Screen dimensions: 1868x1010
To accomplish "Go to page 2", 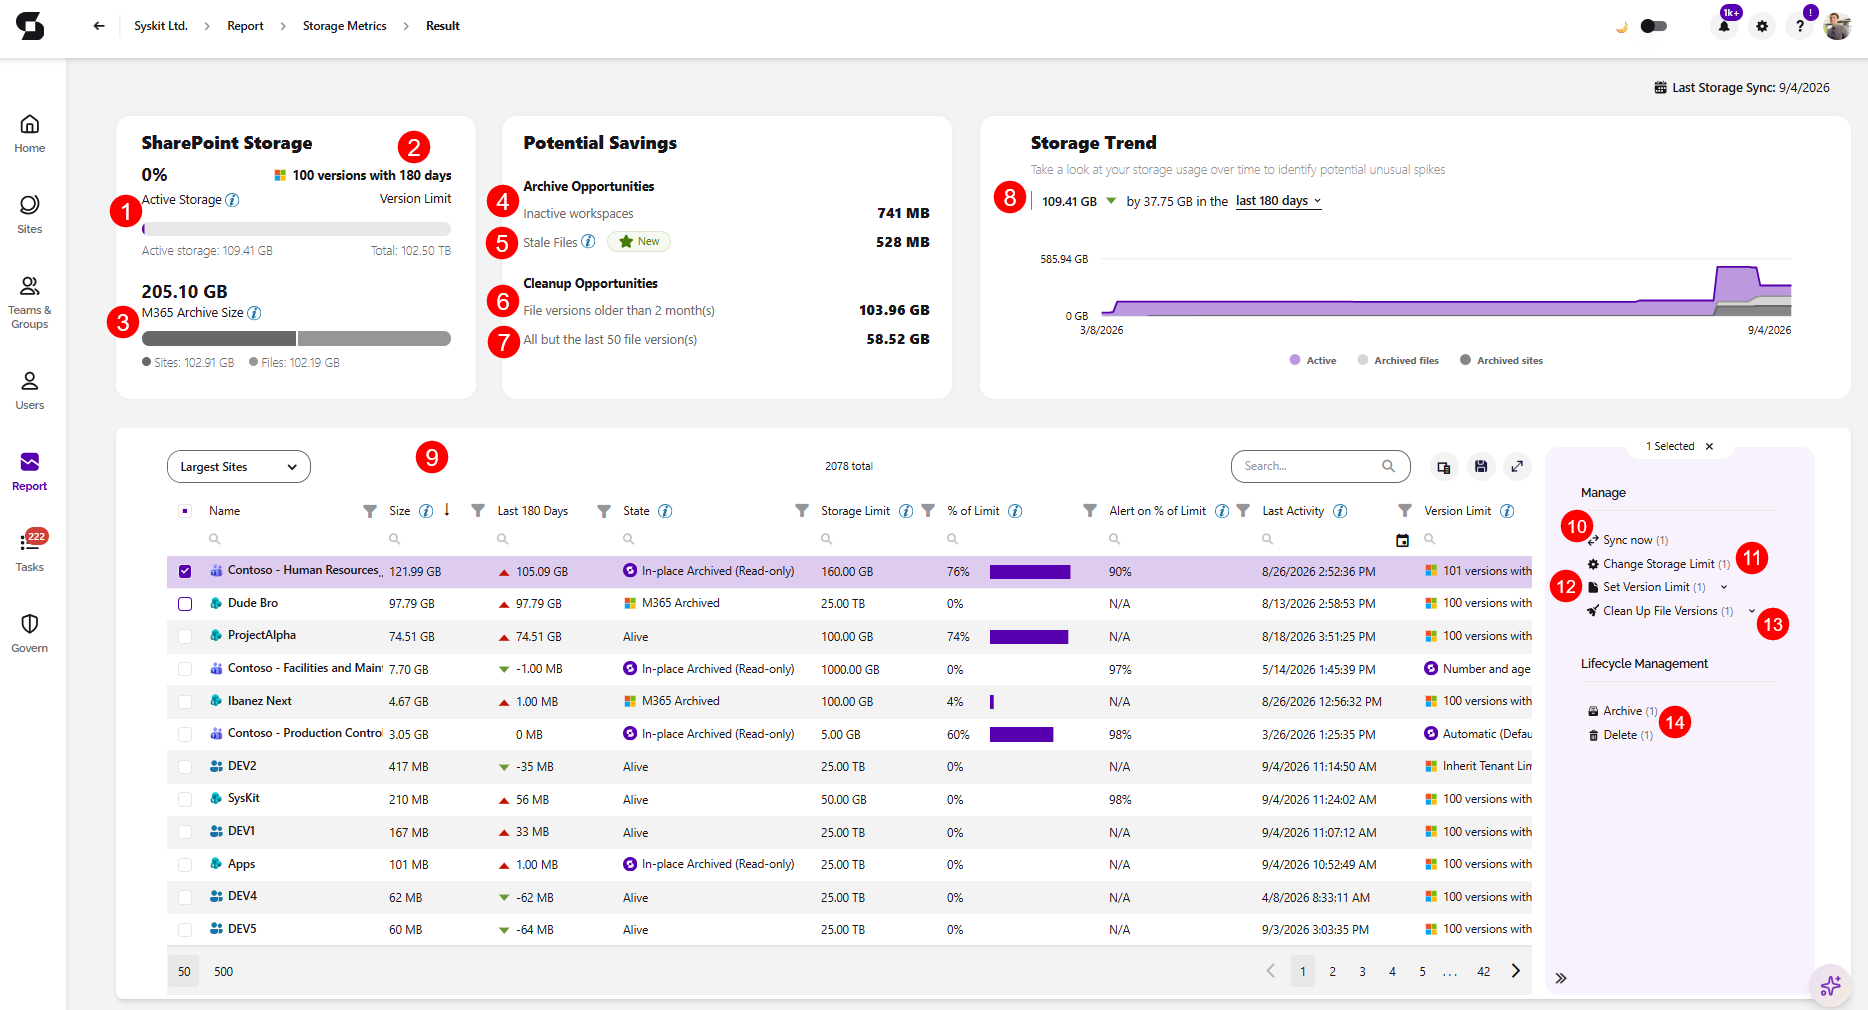I will pos(1332,971).
